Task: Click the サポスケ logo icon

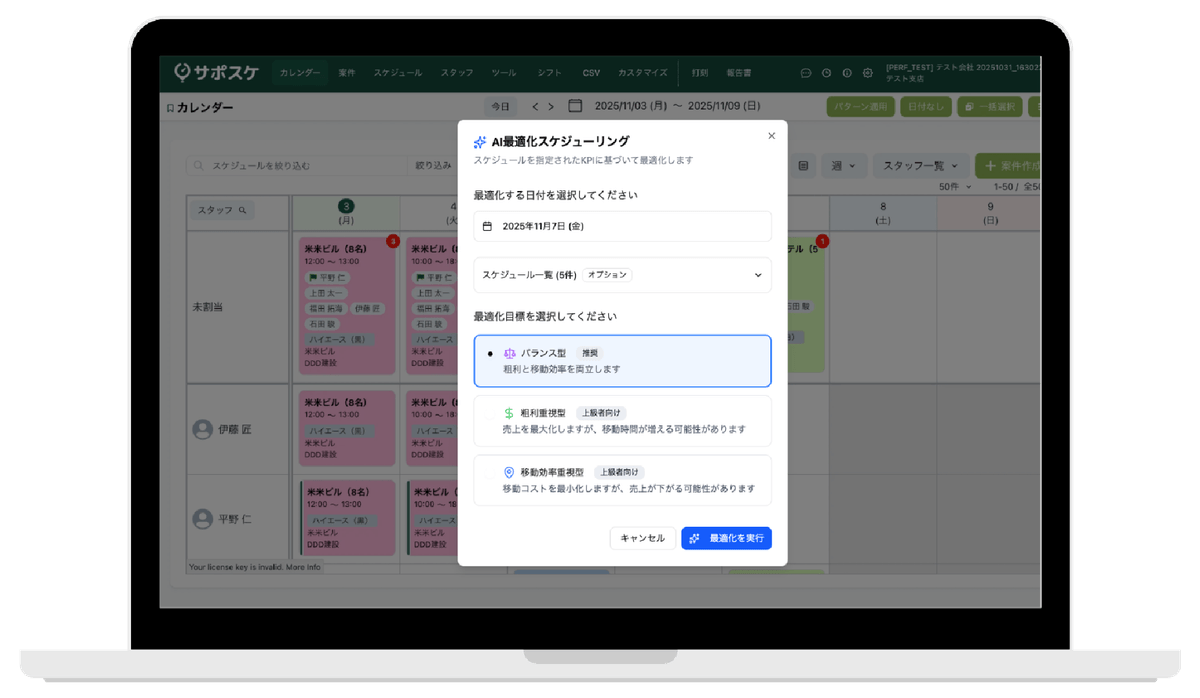Action: [182, 72]
